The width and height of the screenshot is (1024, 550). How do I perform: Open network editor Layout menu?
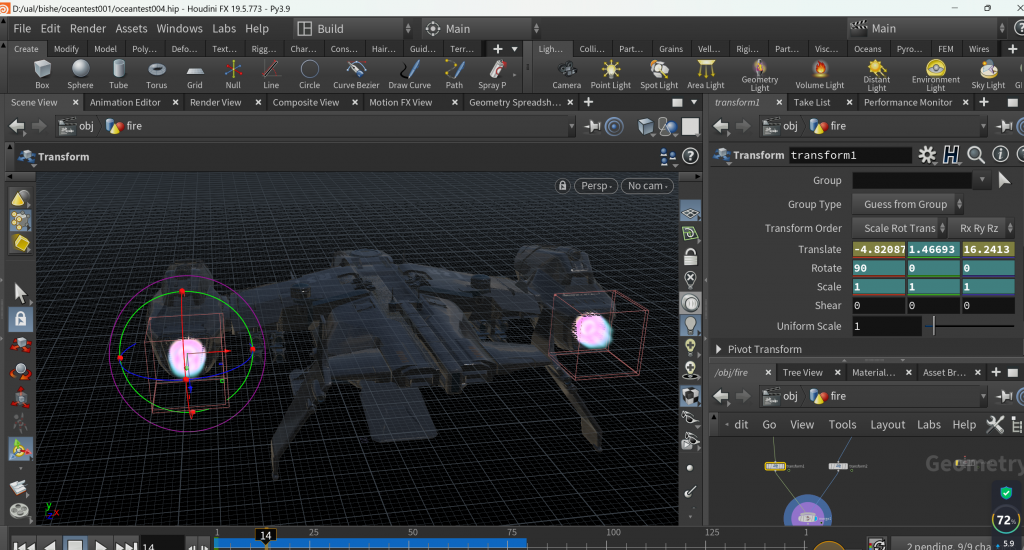pos(888,425)
